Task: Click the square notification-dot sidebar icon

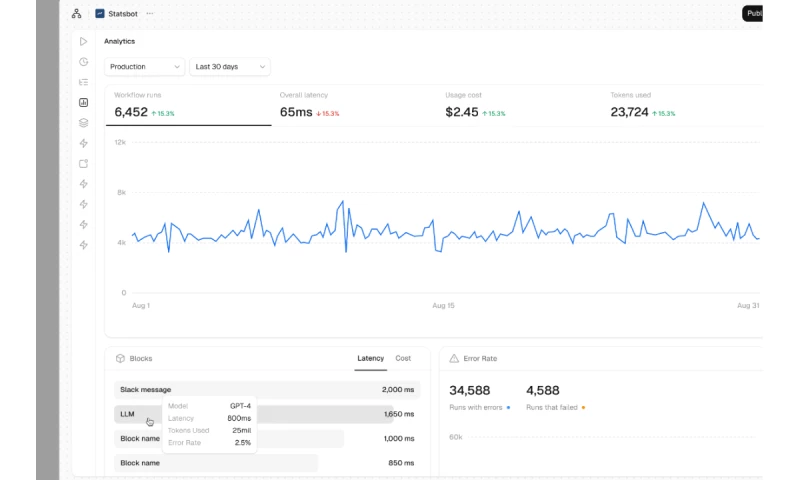Action: 84,164
